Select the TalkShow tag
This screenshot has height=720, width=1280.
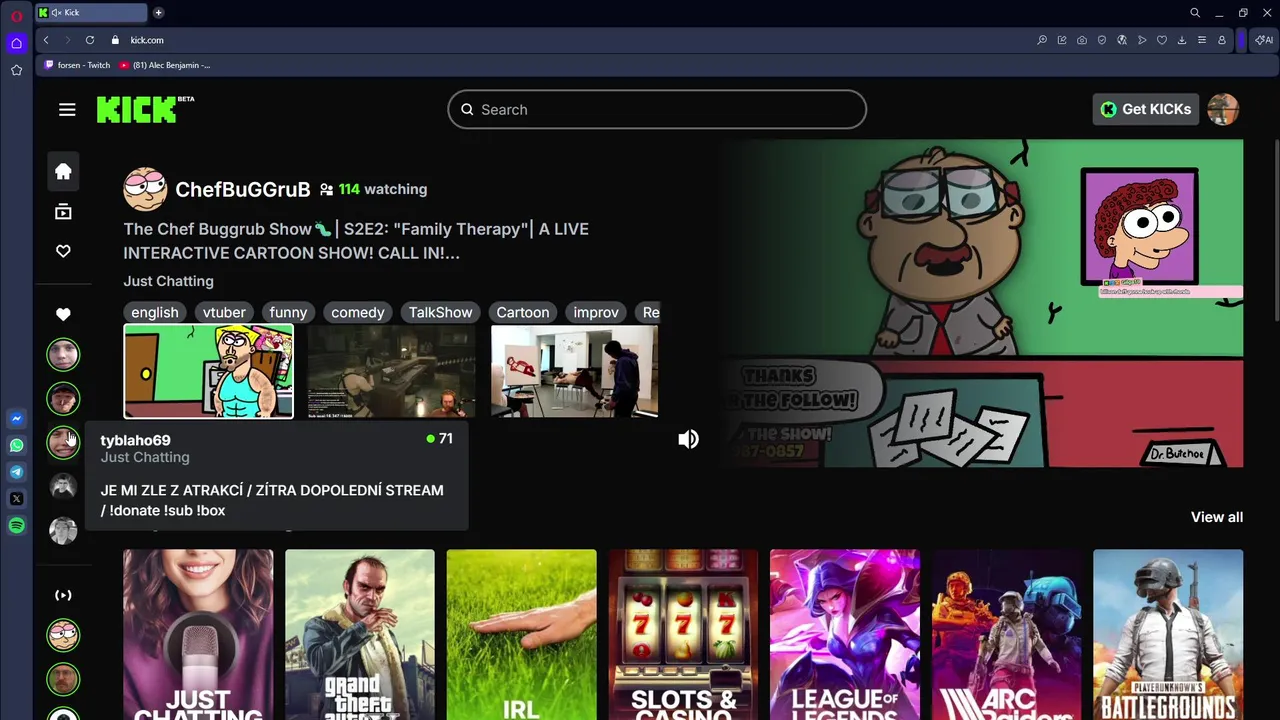[x=440, y=312]
